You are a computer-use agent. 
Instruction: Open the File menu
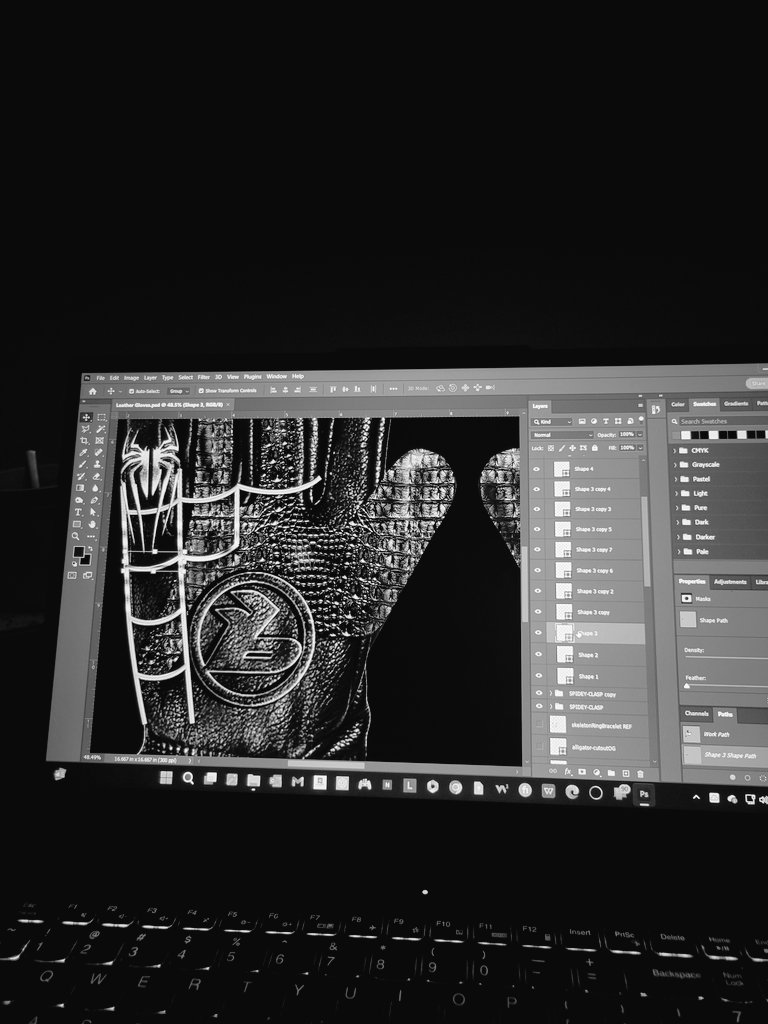pyautogui.click(x=101, y=377)
